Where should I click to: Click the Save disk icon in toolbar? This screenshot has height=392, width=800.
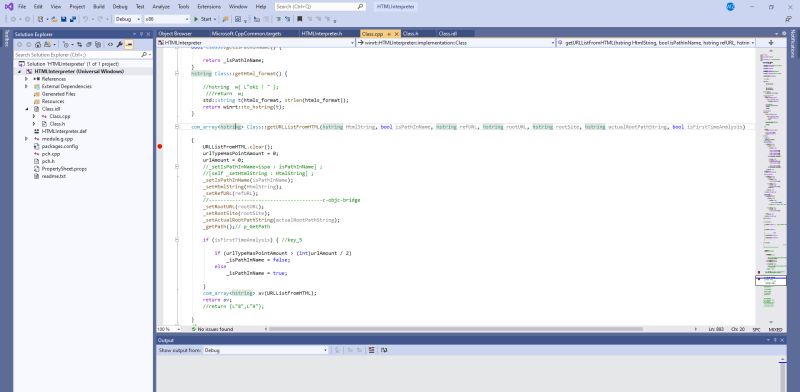point(63,19)
